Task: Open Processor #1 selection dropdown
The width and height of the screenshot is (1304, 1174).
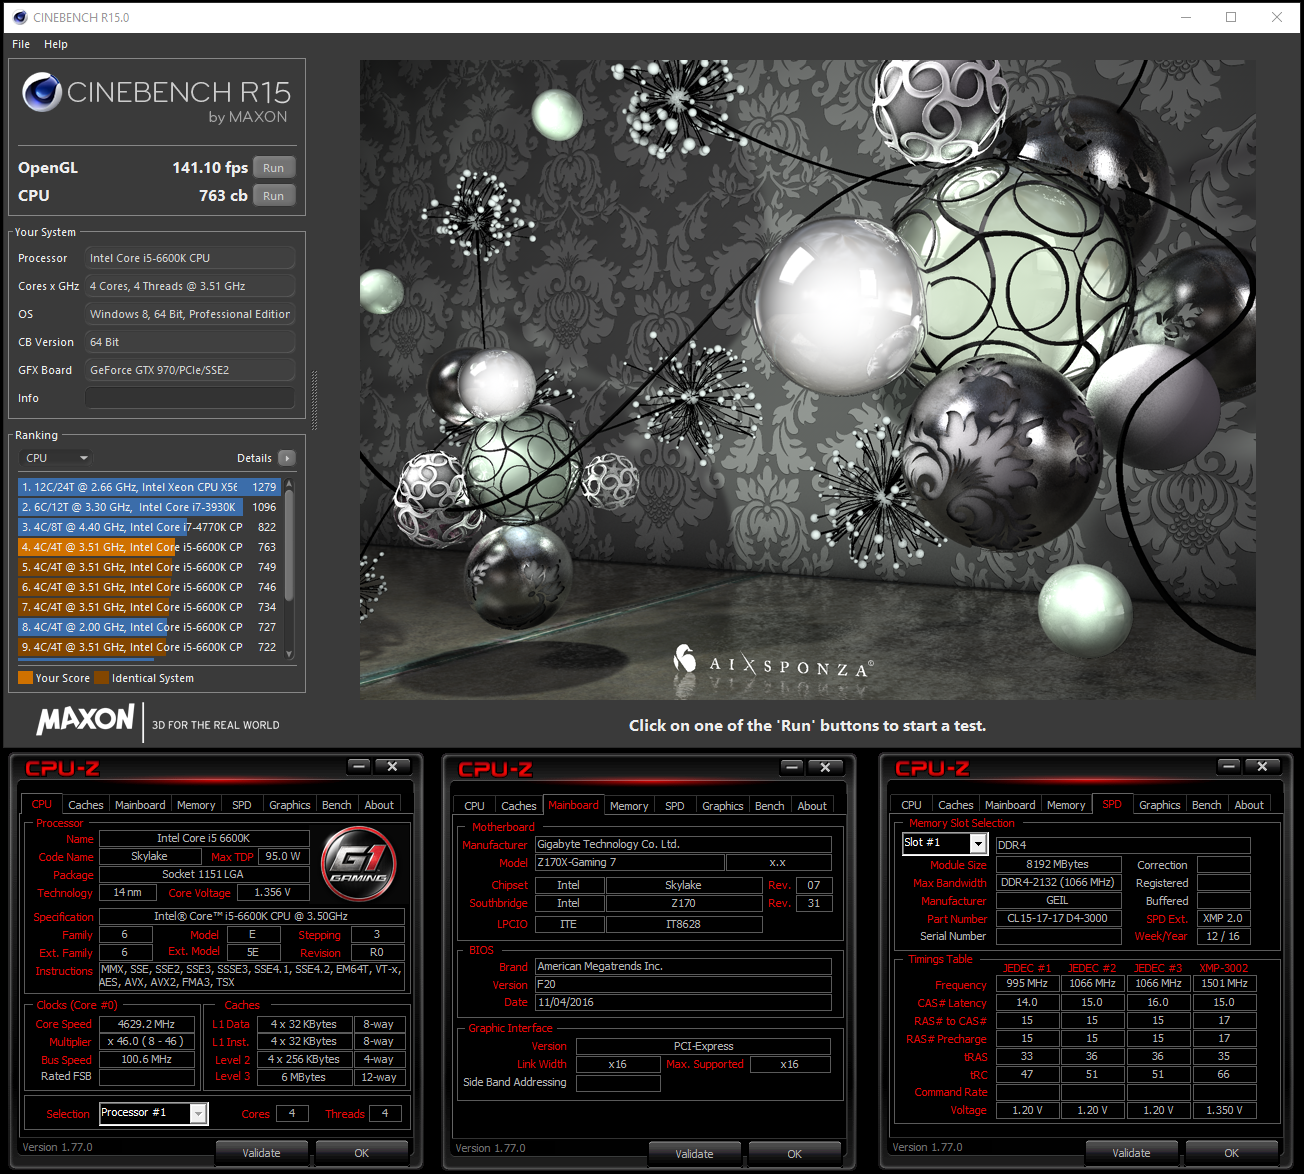Action: point(153,1113)
